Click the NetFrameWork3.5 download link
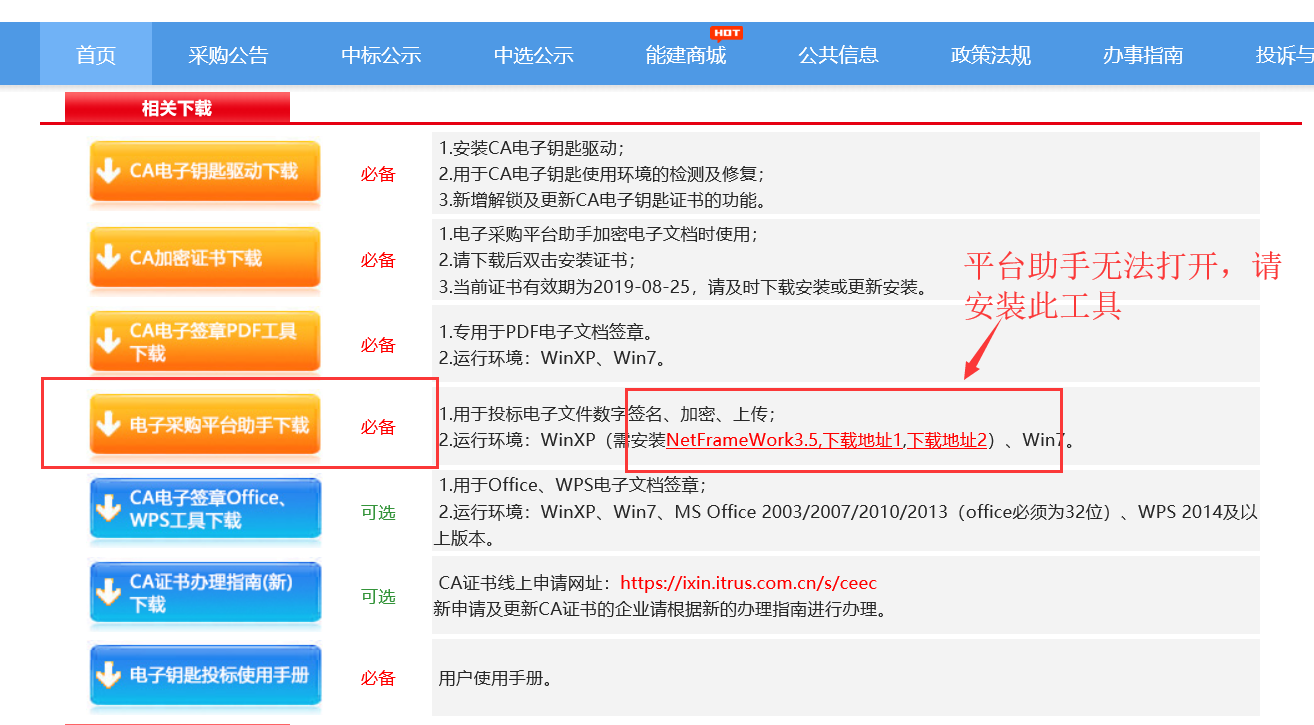 (x=742, y=440)
